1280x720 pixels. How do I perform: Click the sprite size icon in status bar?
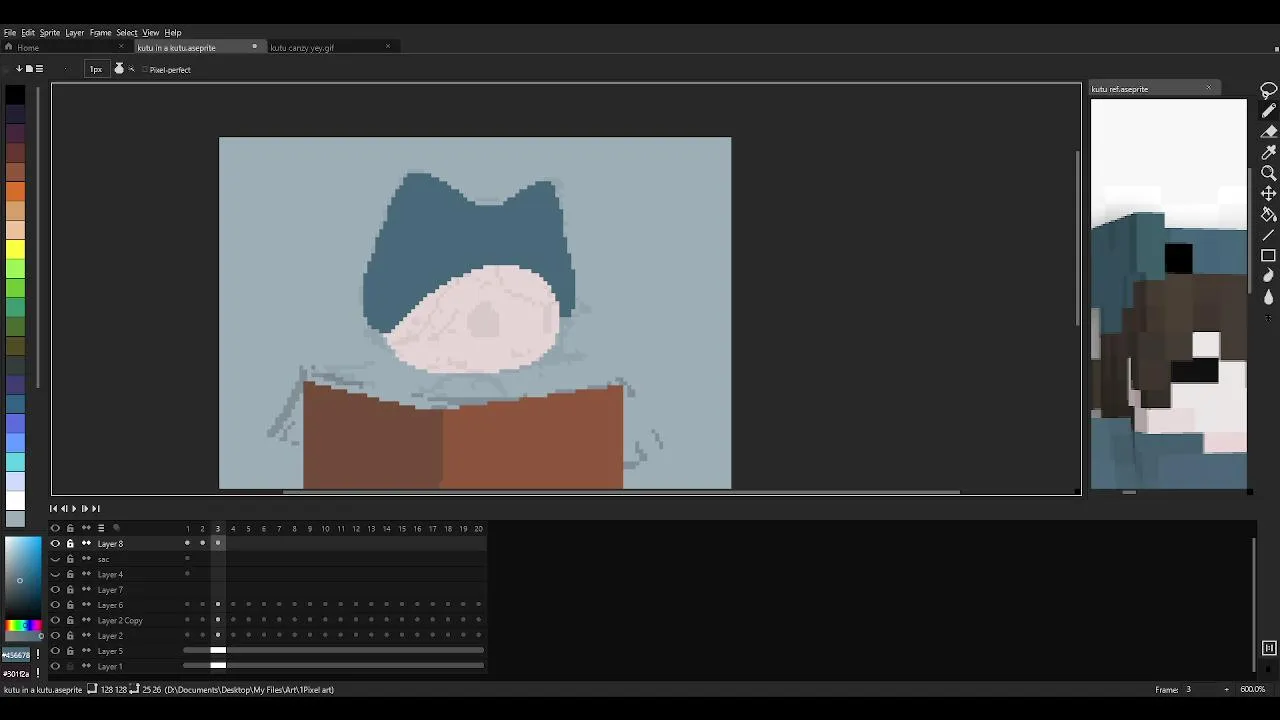point(92,689)
